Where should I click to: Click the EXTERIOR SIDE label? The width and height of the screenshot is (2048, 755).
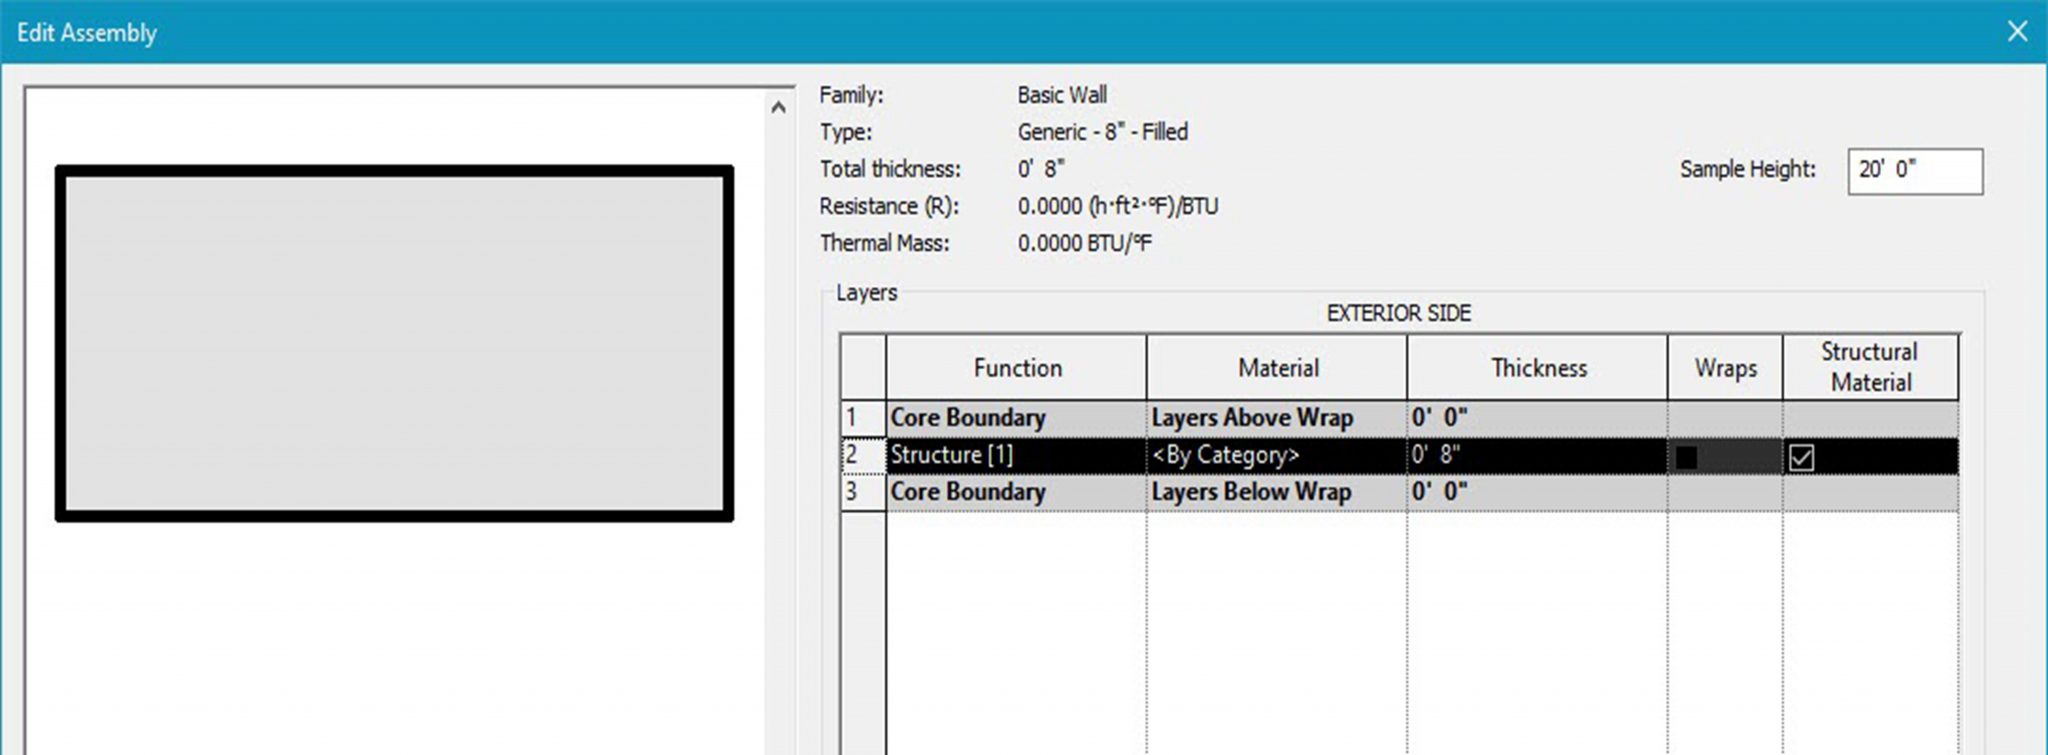(x=1398, y=313)
